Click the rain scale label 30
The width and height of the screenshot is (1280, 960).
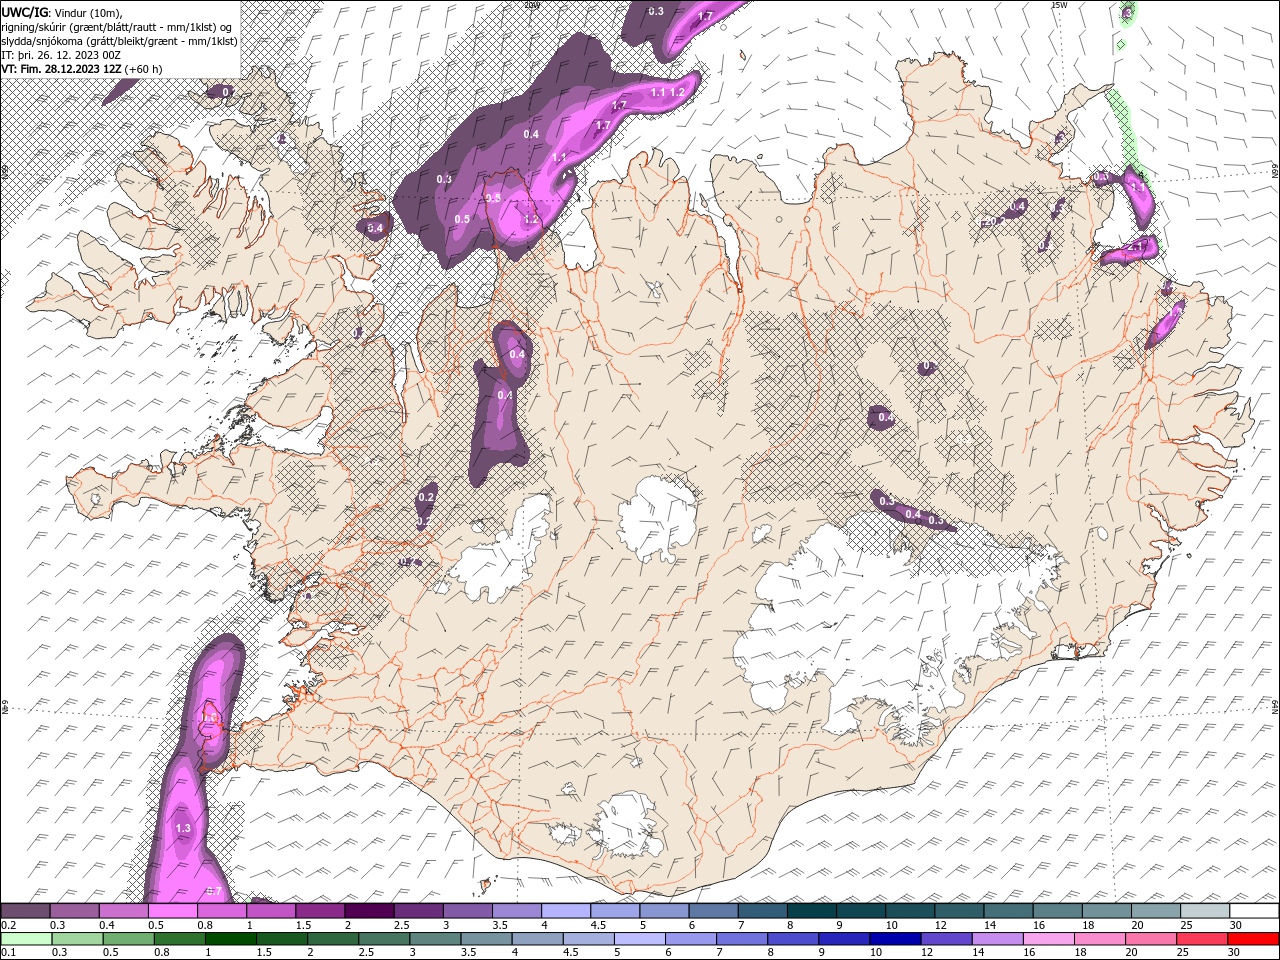click(1236, 953)
